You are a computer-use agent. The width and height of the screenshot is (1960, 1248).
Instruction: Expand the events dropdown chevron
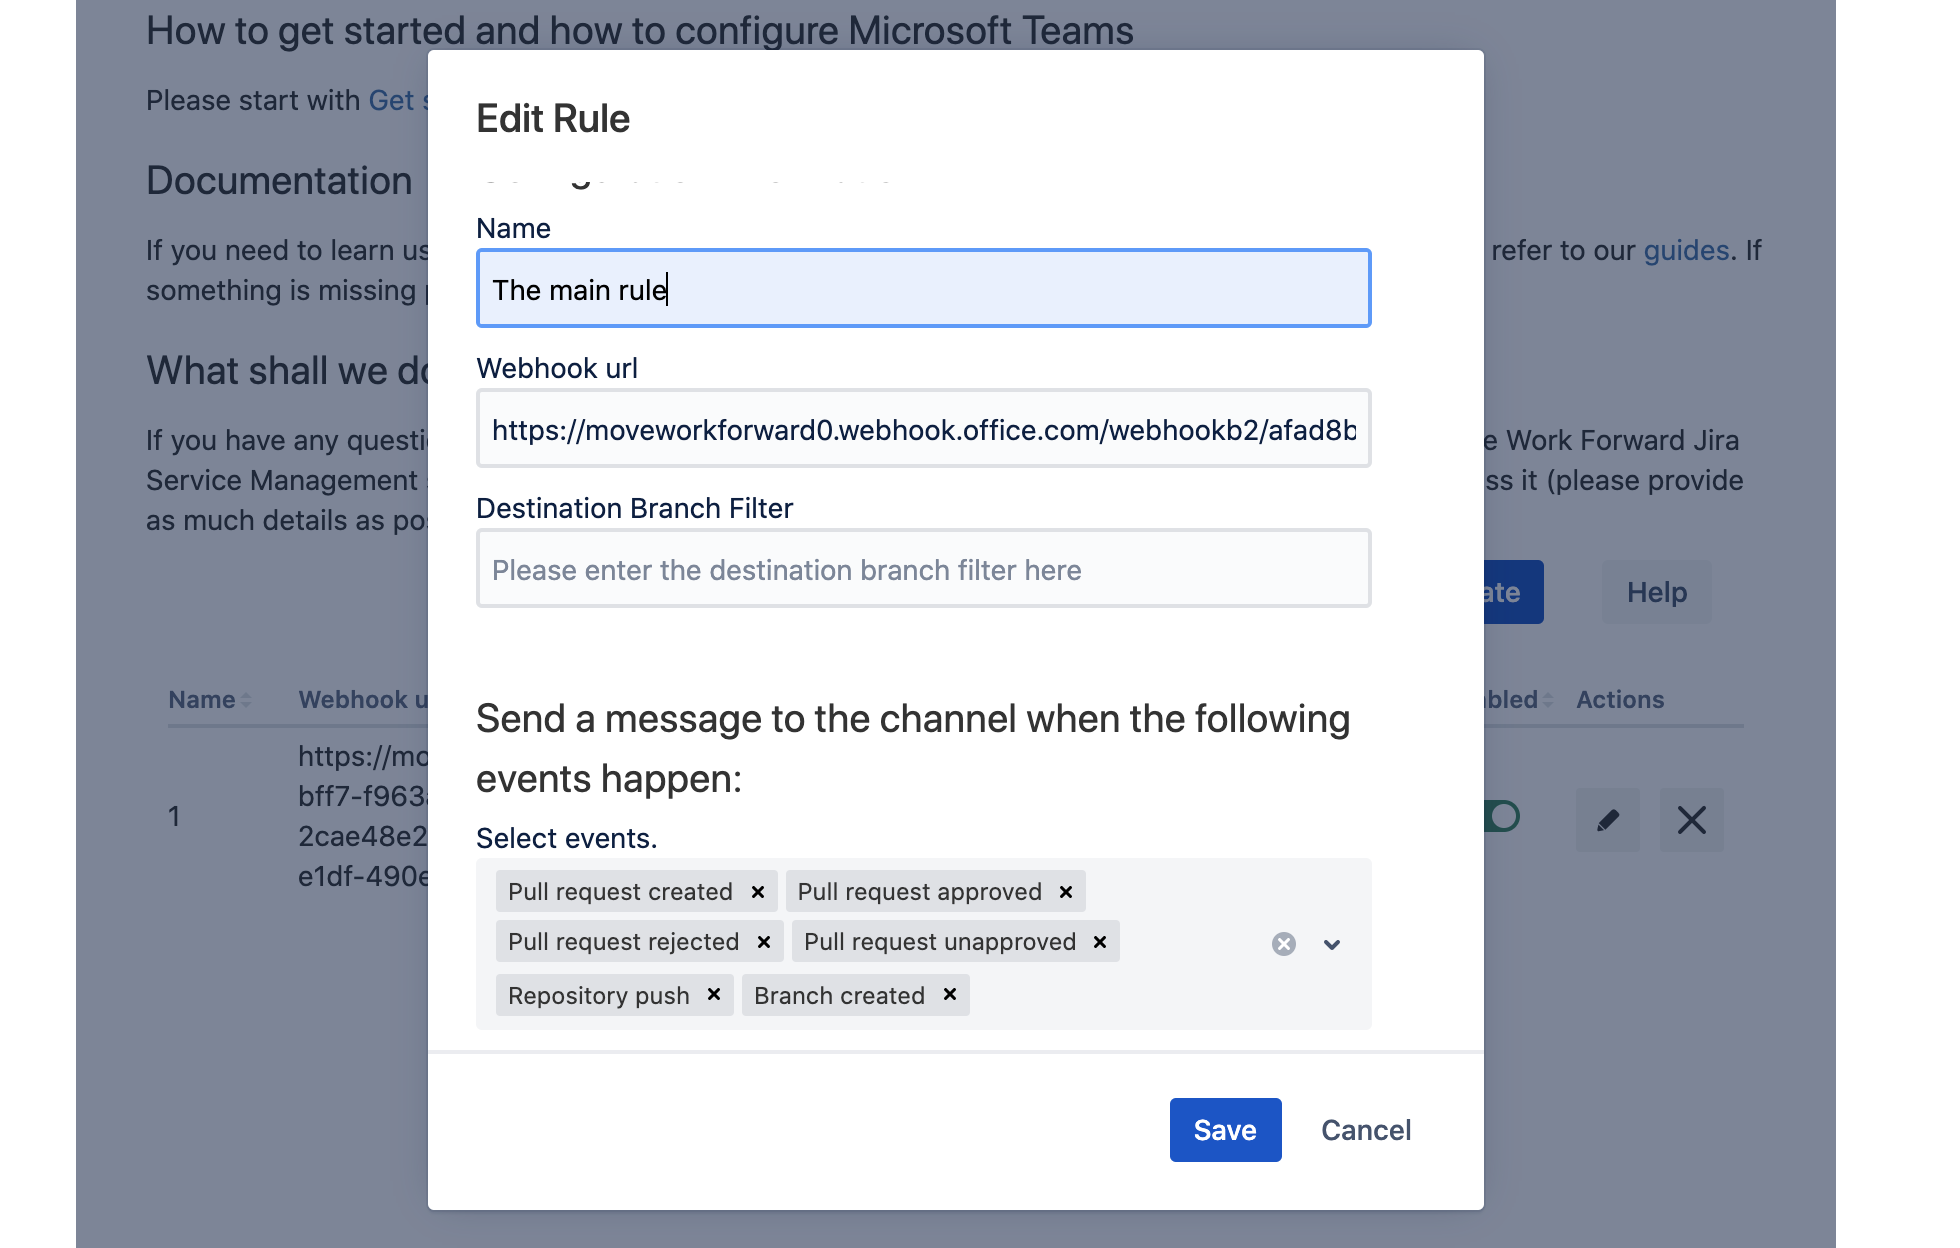(x=1331, y=944)
